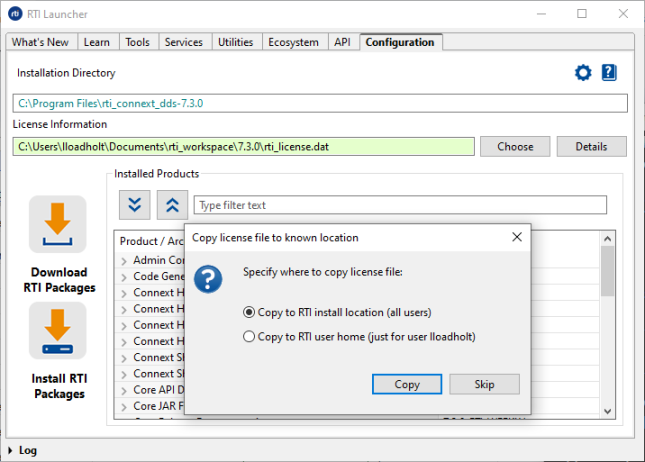
Task: Click the installed products vertical scrollbar
Action: [x=607, y=272]
